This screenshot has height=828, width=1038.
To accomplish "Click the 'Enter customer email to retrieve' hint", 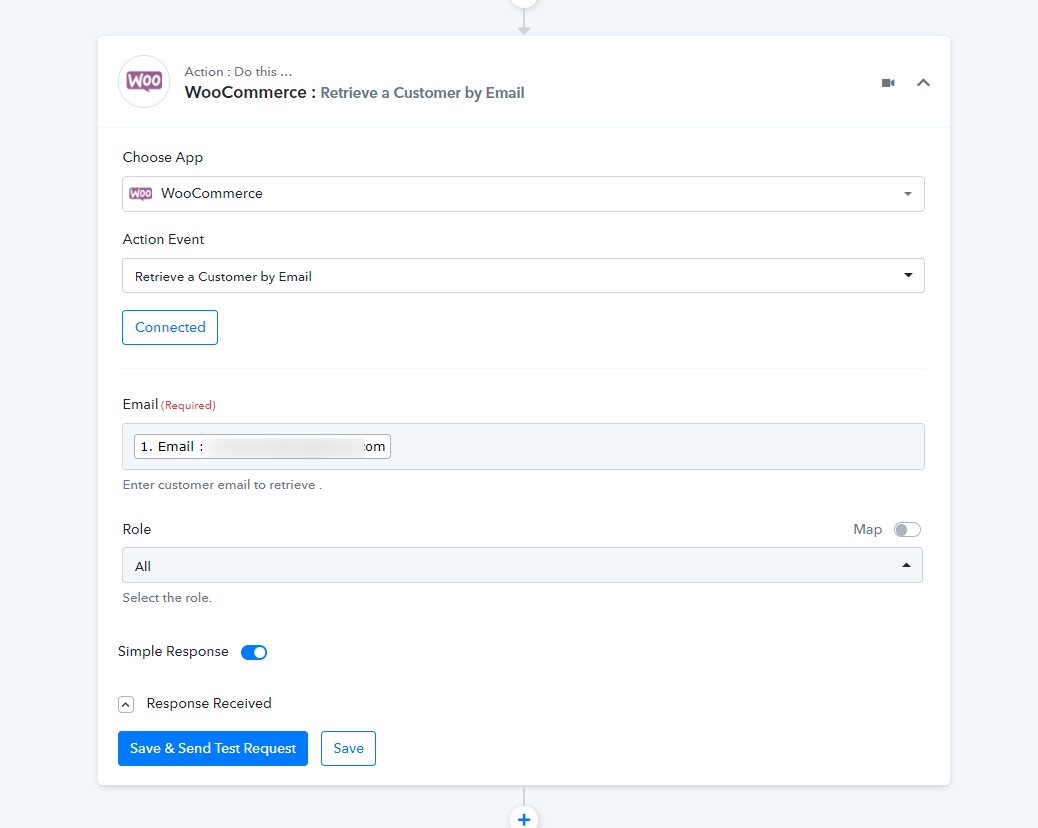I will pyautogui.click(x=222, y=484).
